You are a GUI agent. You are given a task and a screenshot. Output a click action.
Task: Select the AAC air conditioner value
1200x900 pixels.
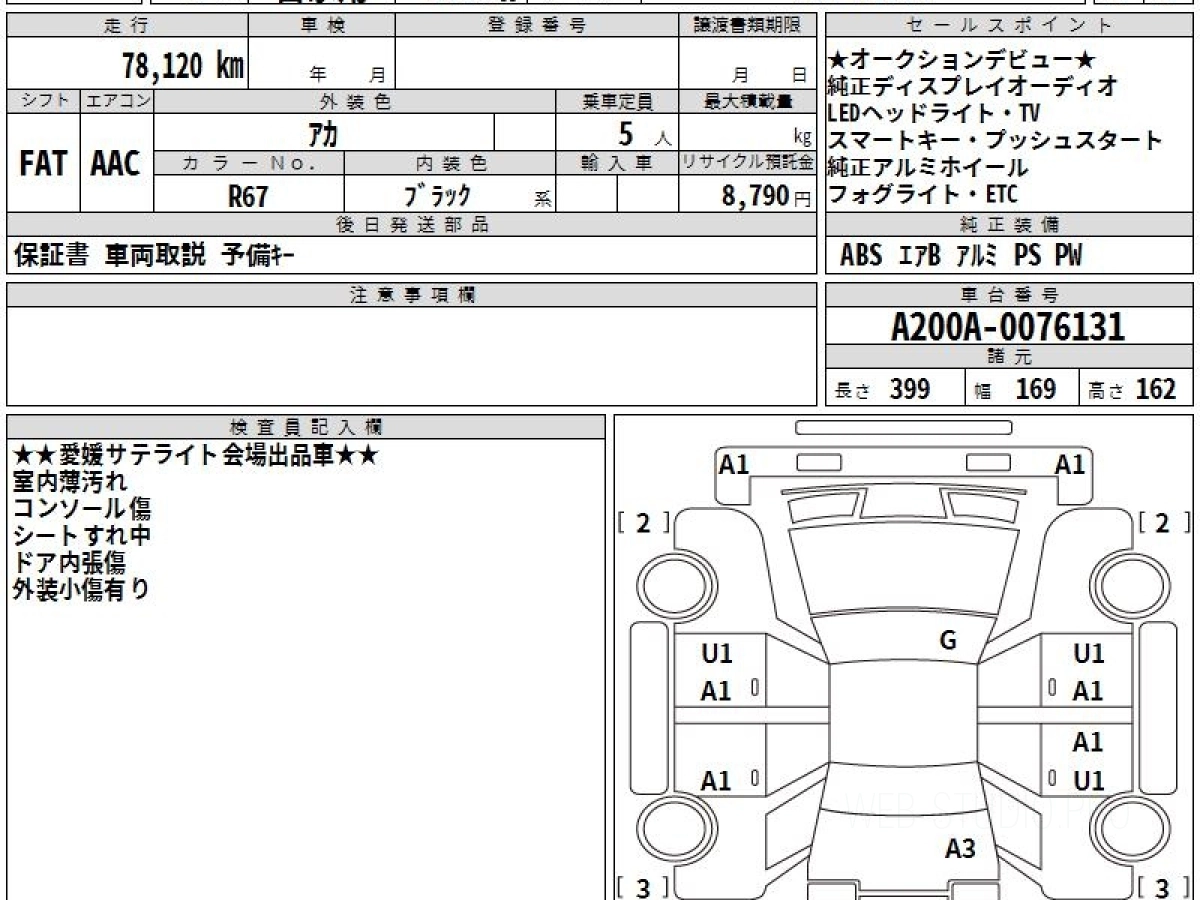pyautogui.click(x=116, y=164)
